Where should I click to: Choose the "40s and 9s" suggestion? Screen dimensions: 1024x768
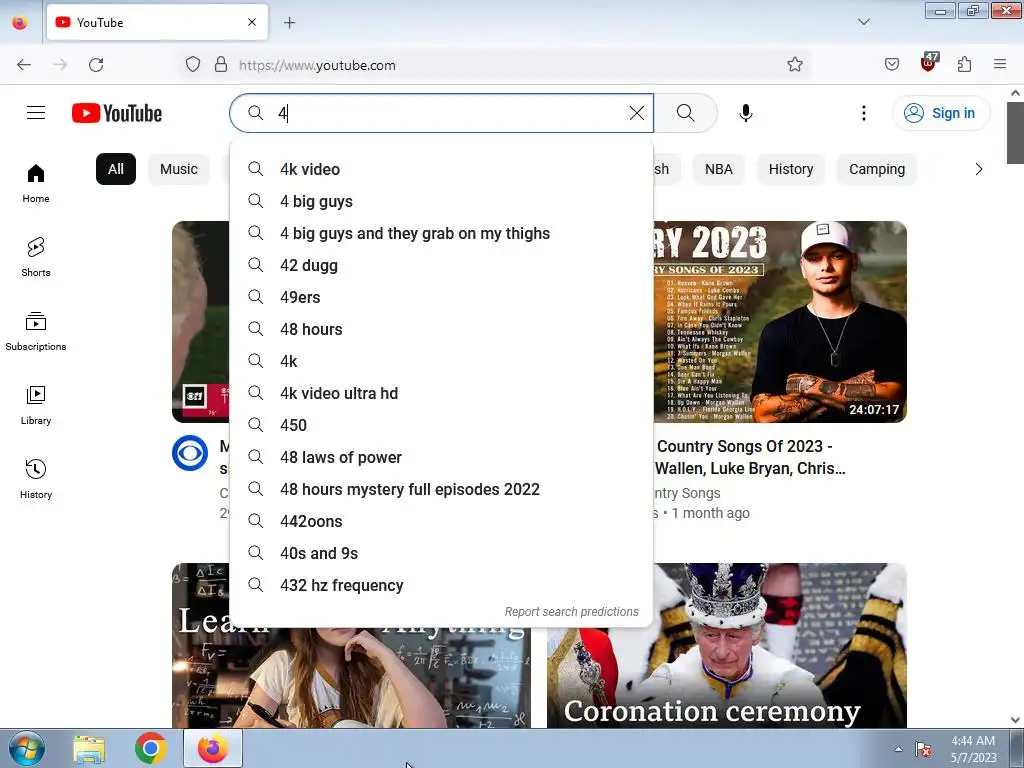[441, 553]
